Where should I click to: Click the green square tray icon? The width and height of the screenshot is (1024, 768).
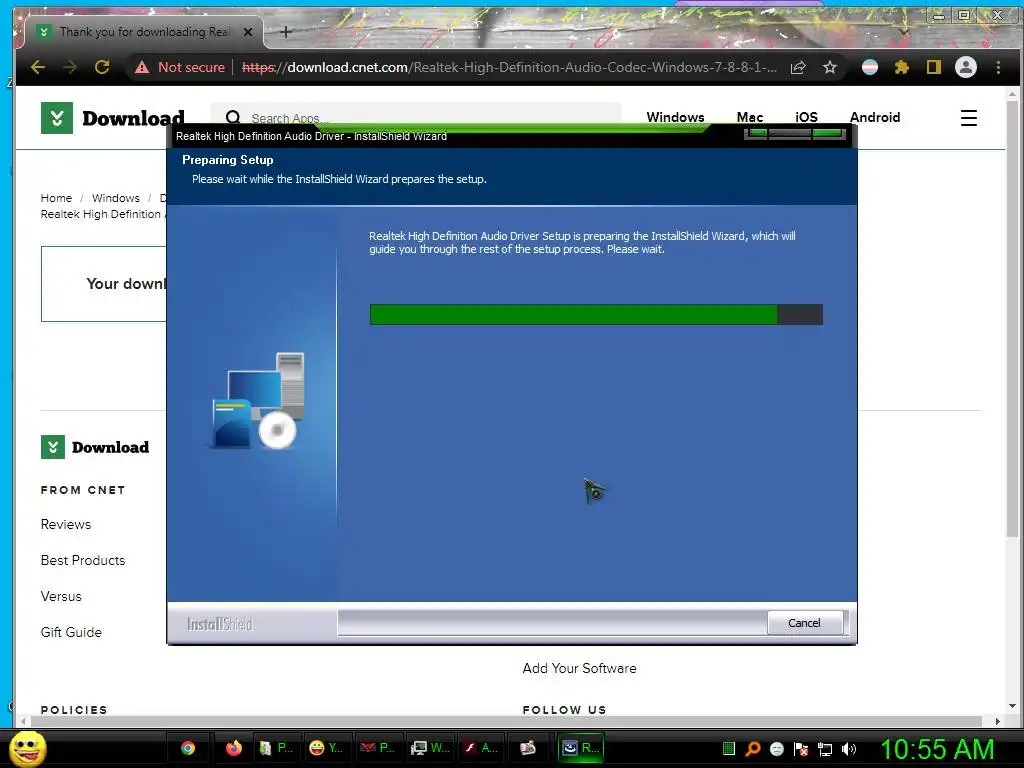729,749
